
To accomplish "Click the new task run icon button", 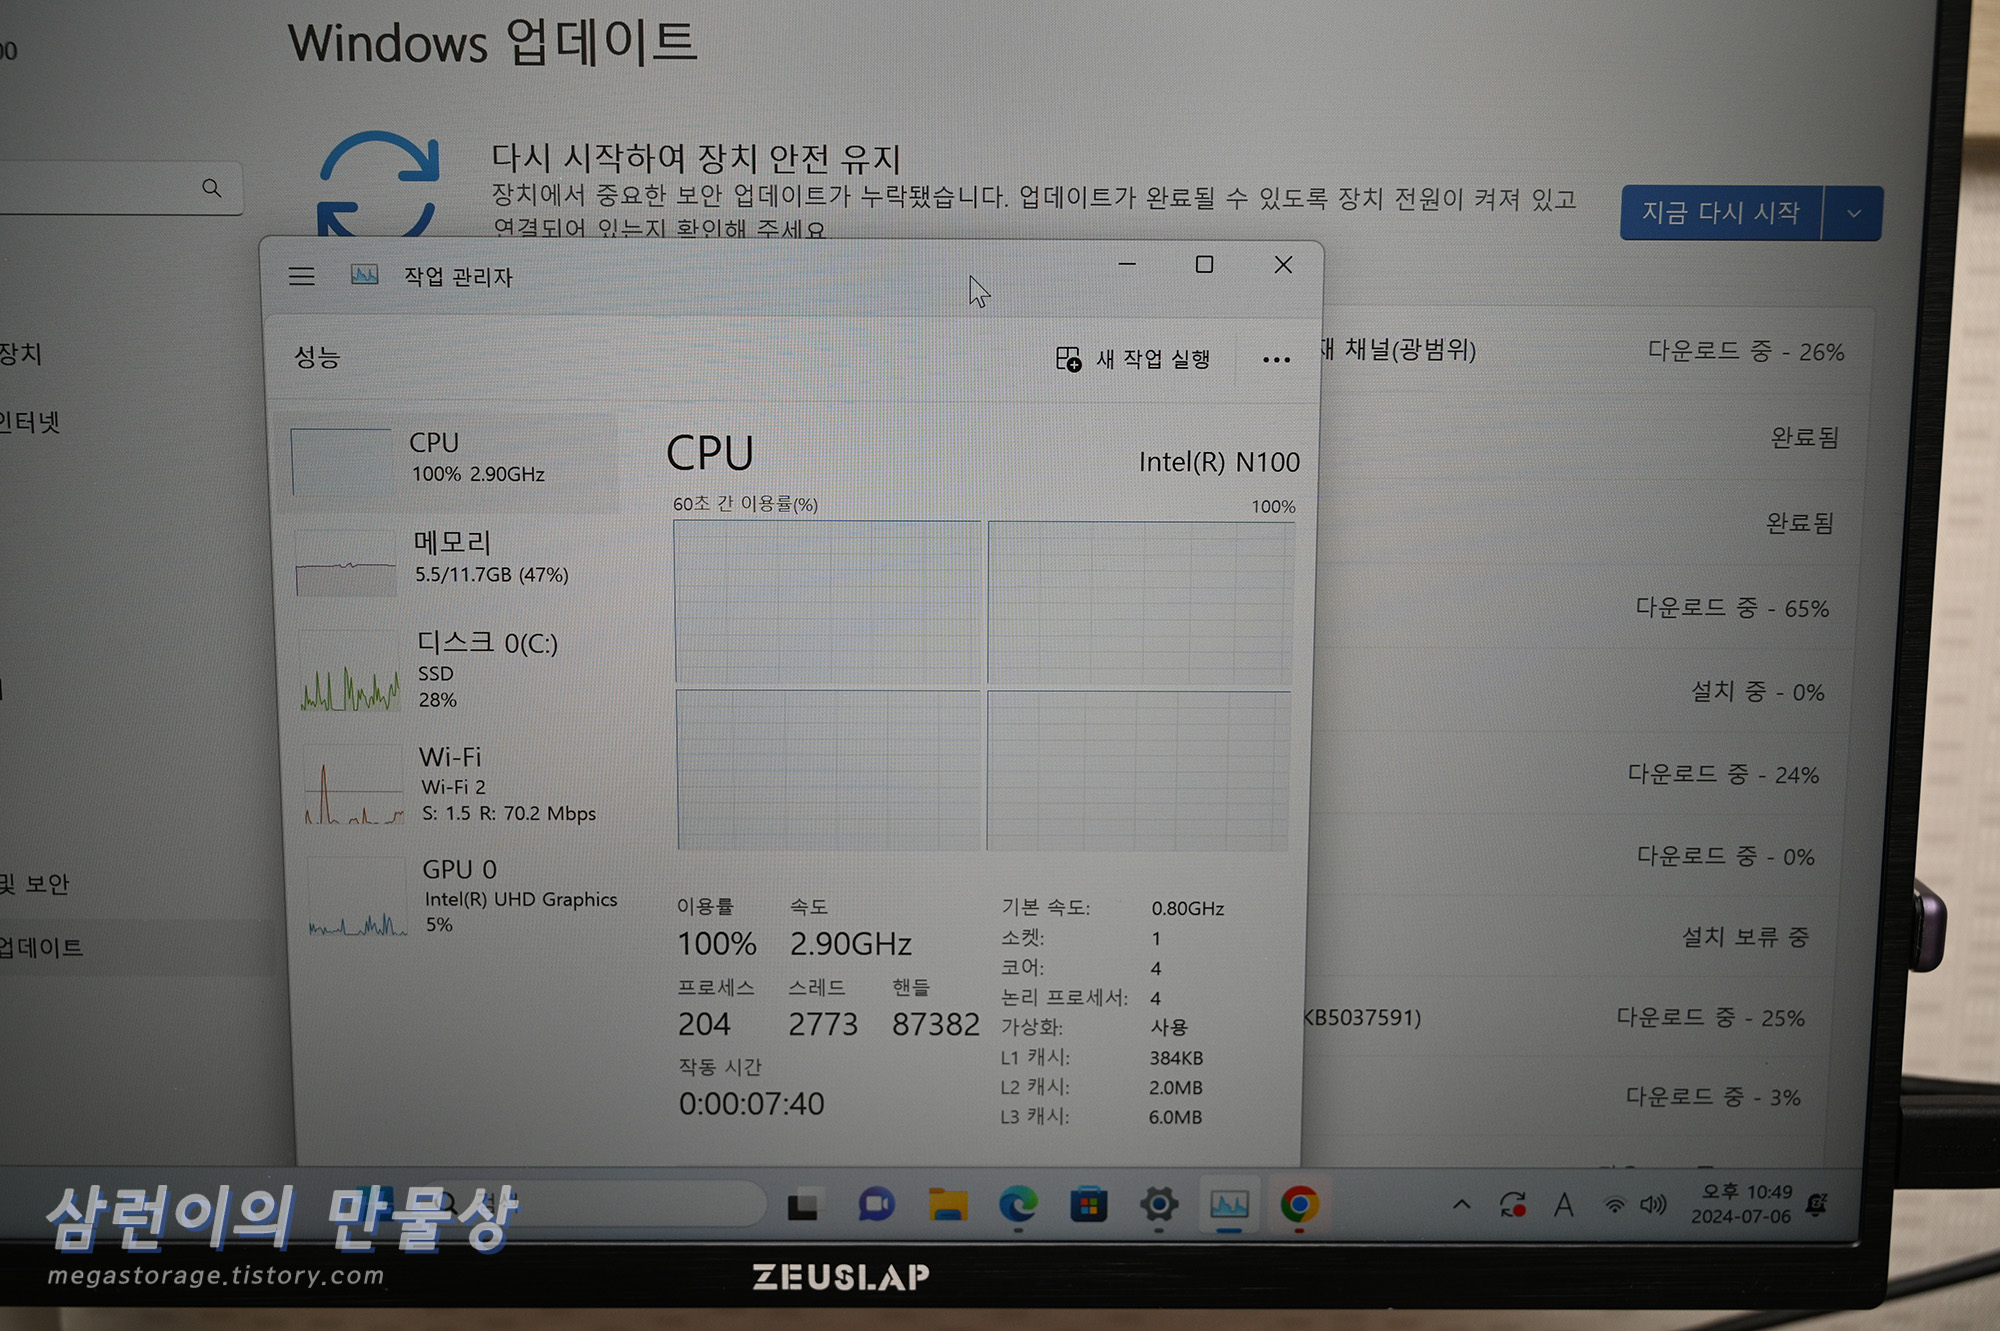I will click(x=1068, y=359).
